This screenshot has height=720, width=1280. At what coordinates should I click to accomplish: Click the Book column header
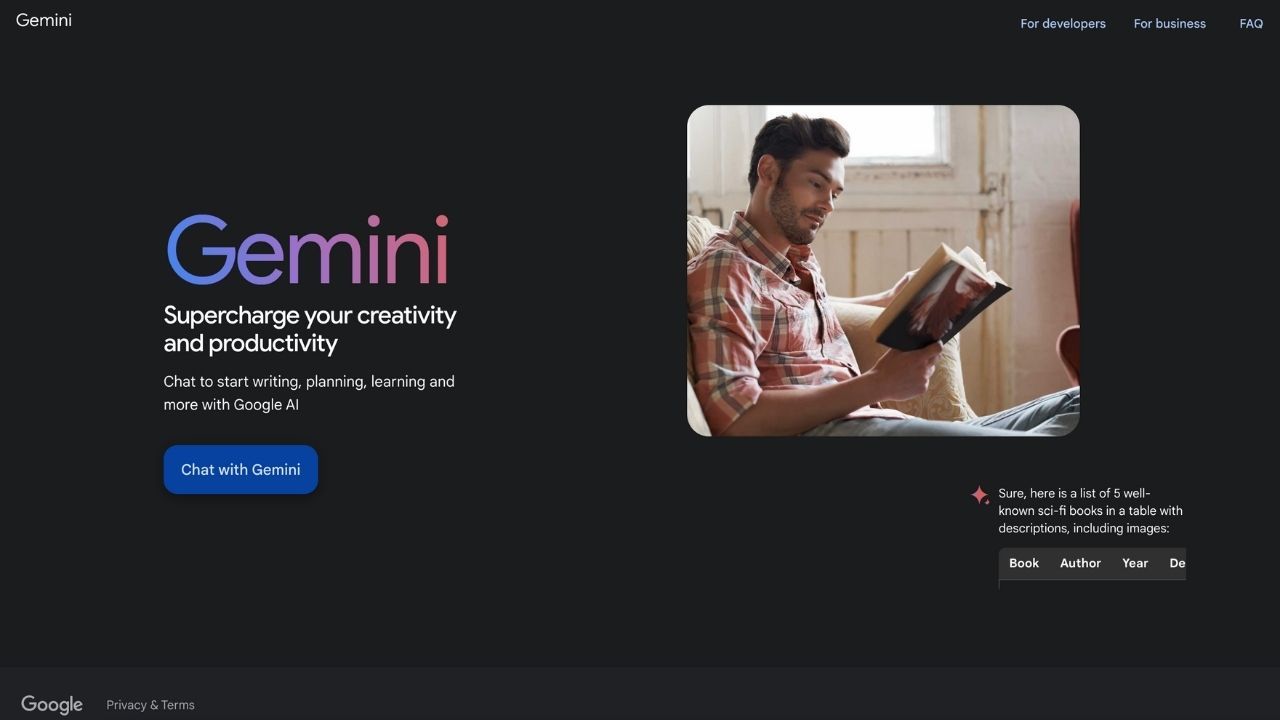(x=1024, y=563)
